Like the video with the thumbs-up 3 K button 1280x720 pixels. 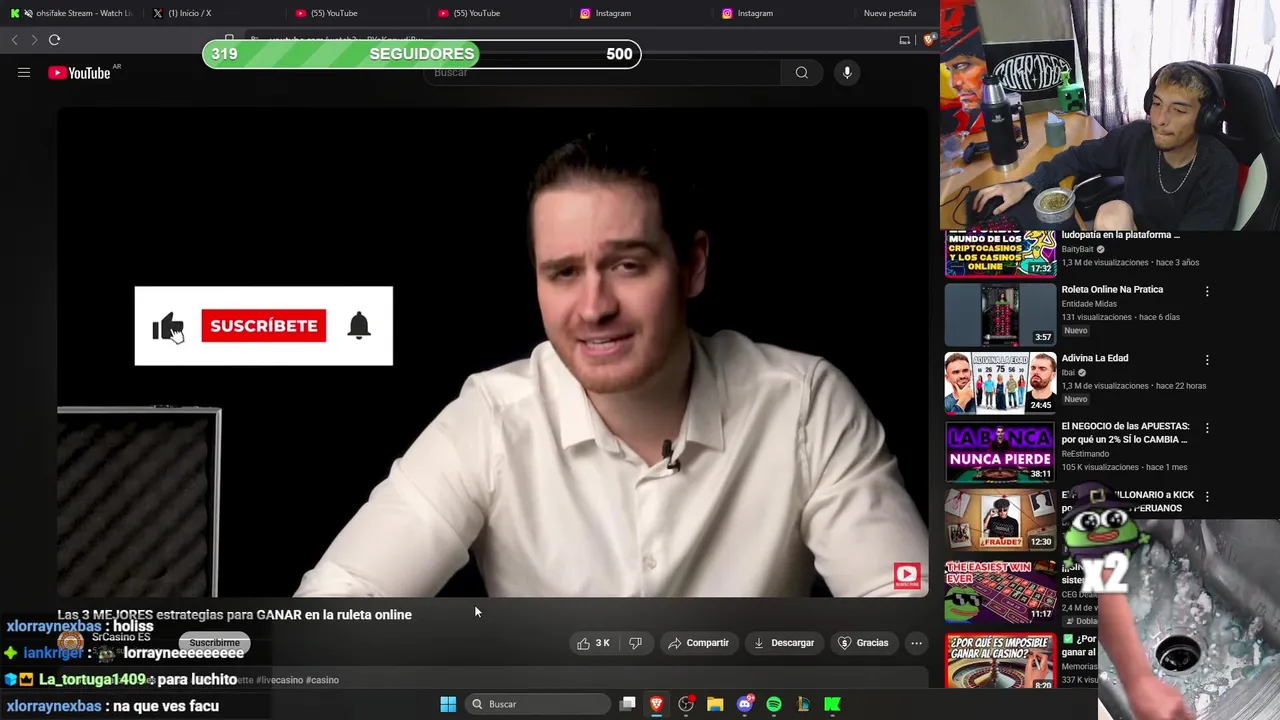[x=593, y=643]
